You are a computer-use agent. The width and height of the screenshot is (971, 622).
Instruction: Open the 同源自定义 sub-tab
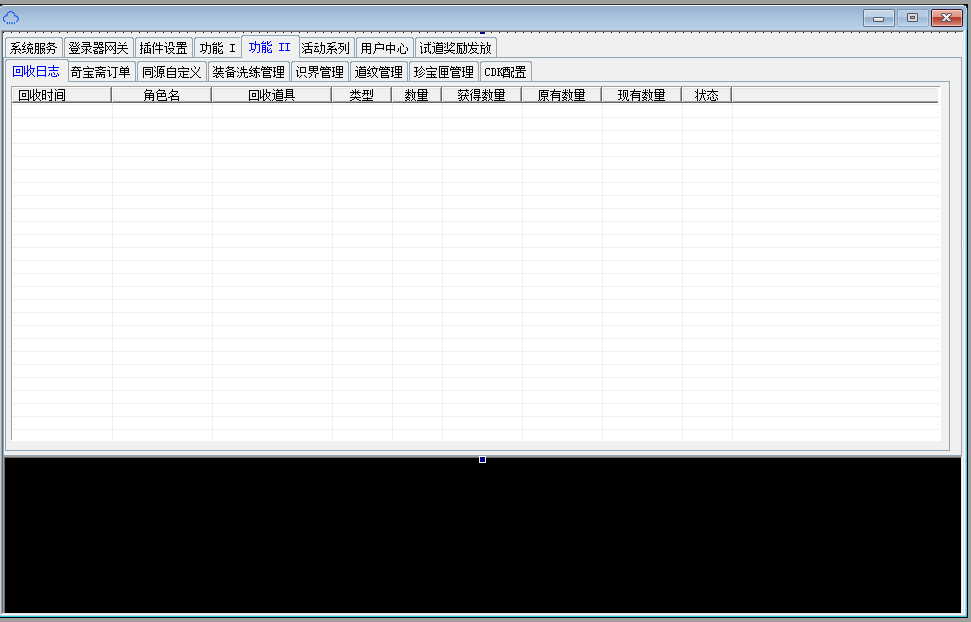coord(171,72)
